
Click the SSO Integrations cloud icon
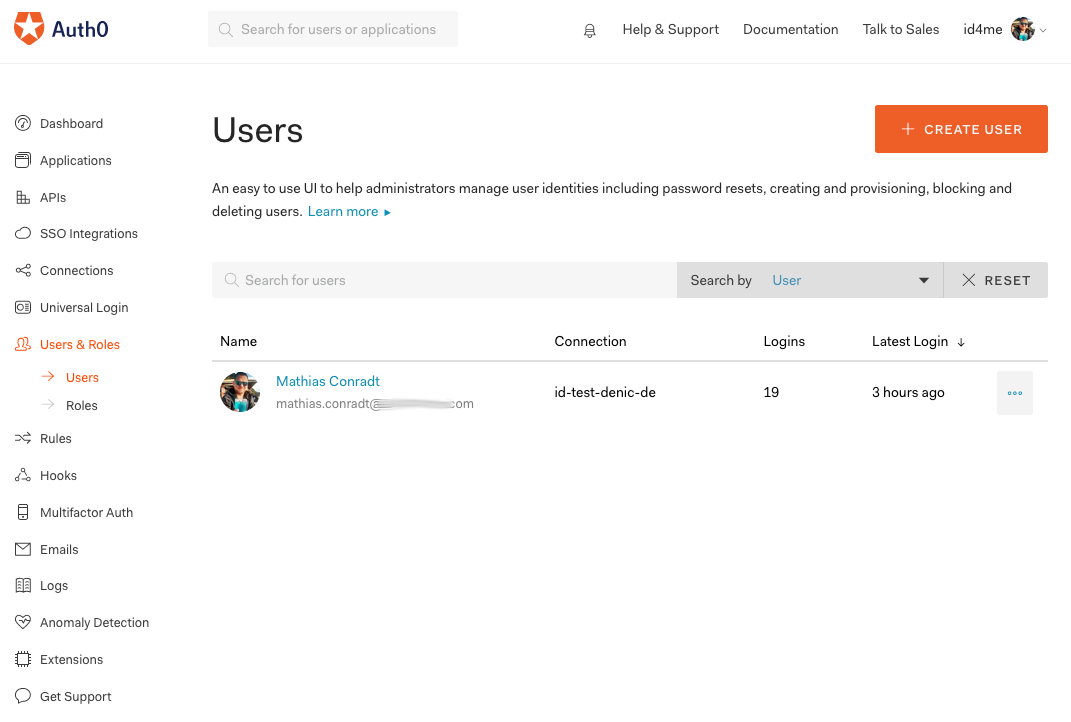click(23, 234)
